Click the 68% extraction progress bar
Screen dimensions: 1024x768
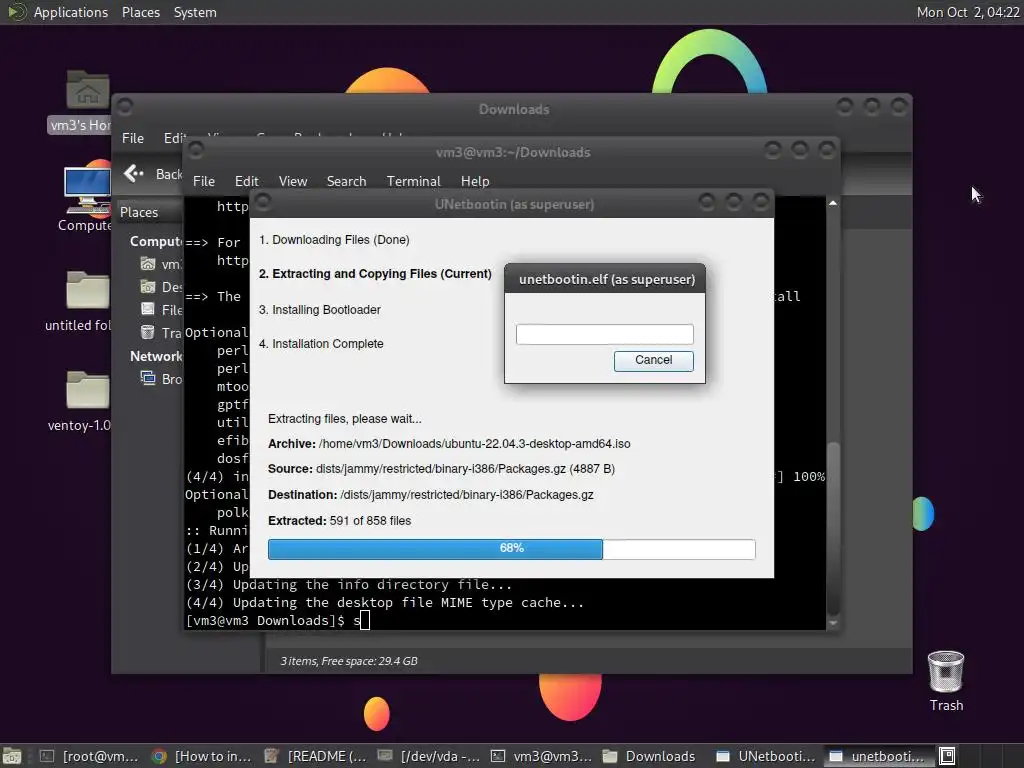(x=511, y=549)
